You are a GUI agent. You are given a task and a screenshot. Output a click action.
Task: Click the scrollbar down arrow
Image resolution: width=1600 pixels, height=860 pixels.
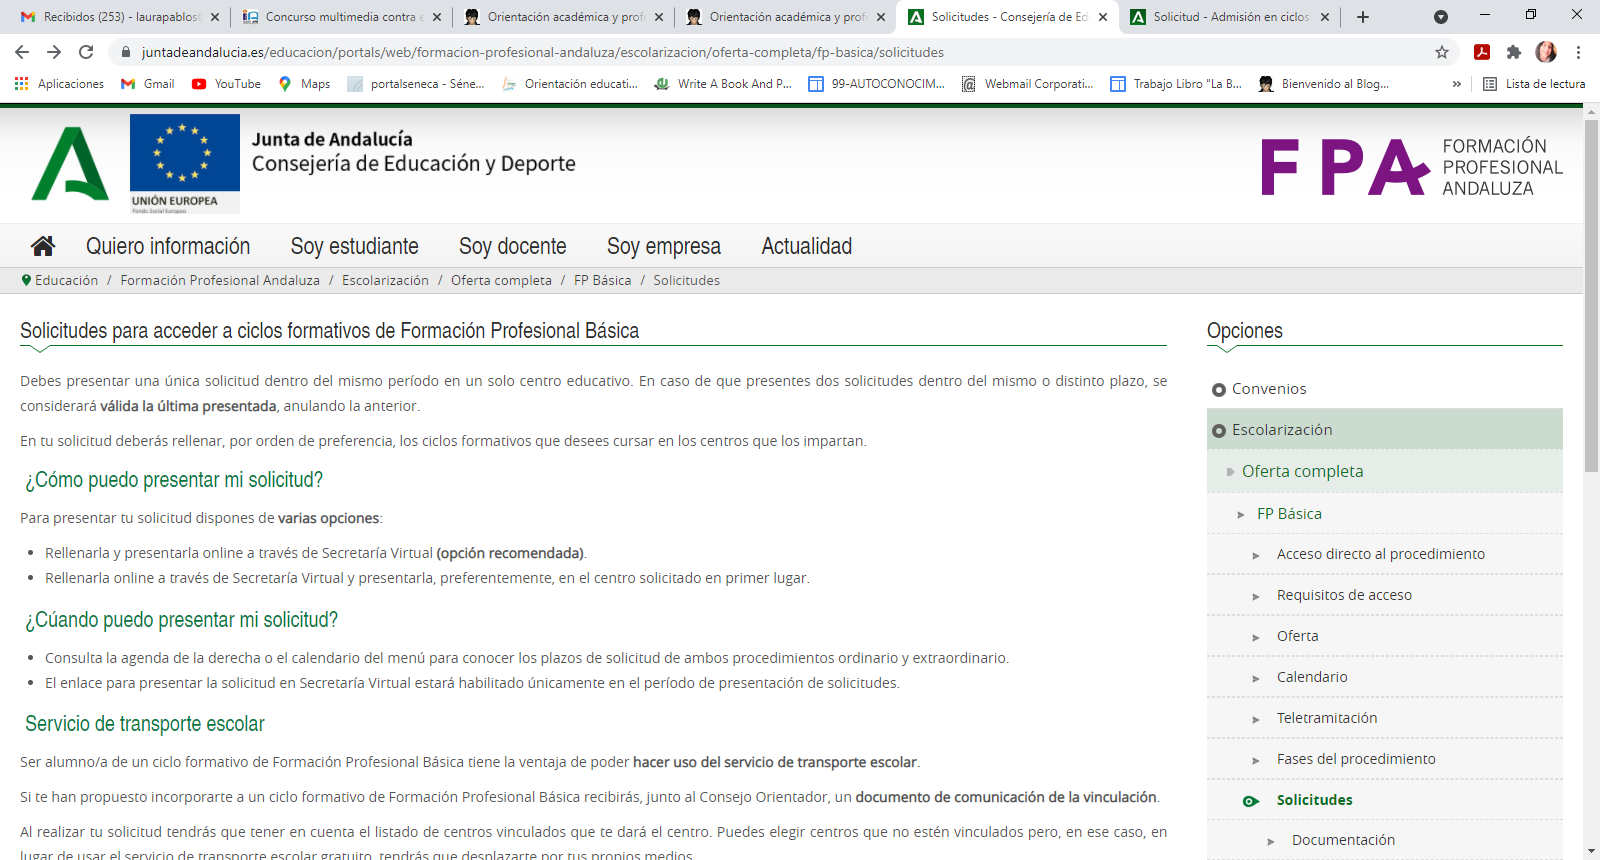point(1591,851)
